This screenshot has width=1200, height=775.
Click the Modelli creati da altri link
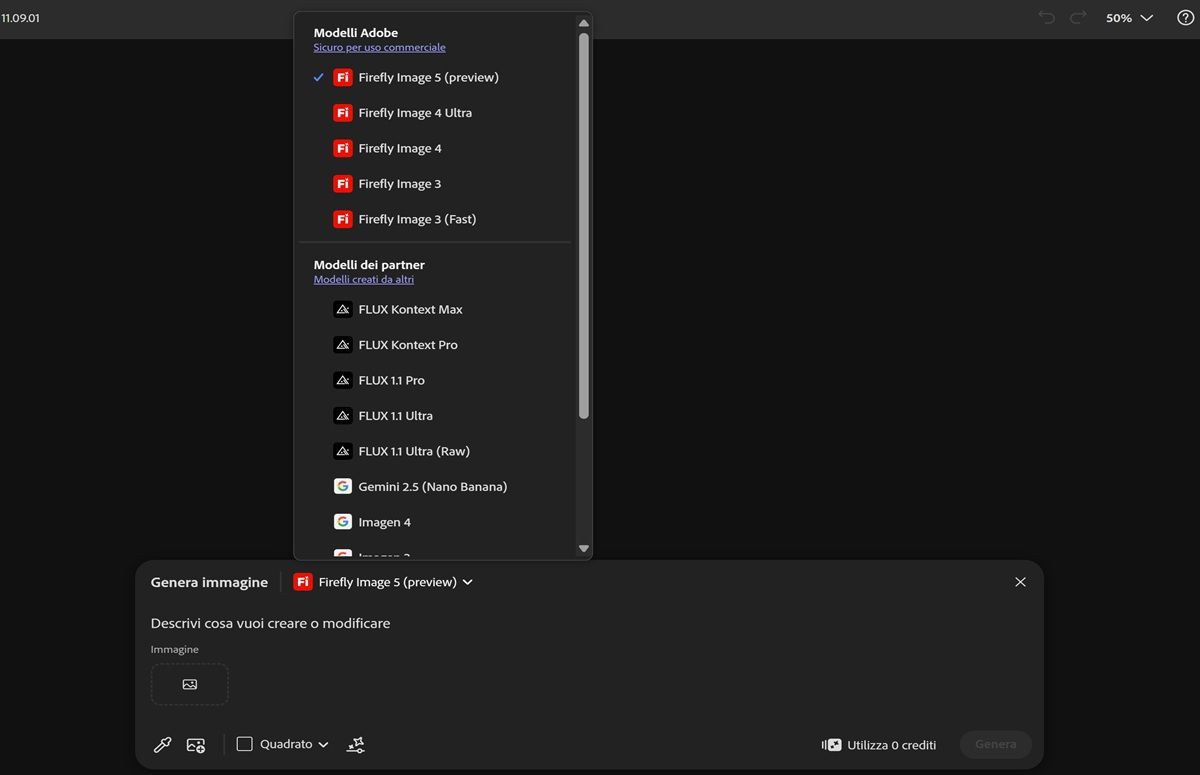[364, 279]
